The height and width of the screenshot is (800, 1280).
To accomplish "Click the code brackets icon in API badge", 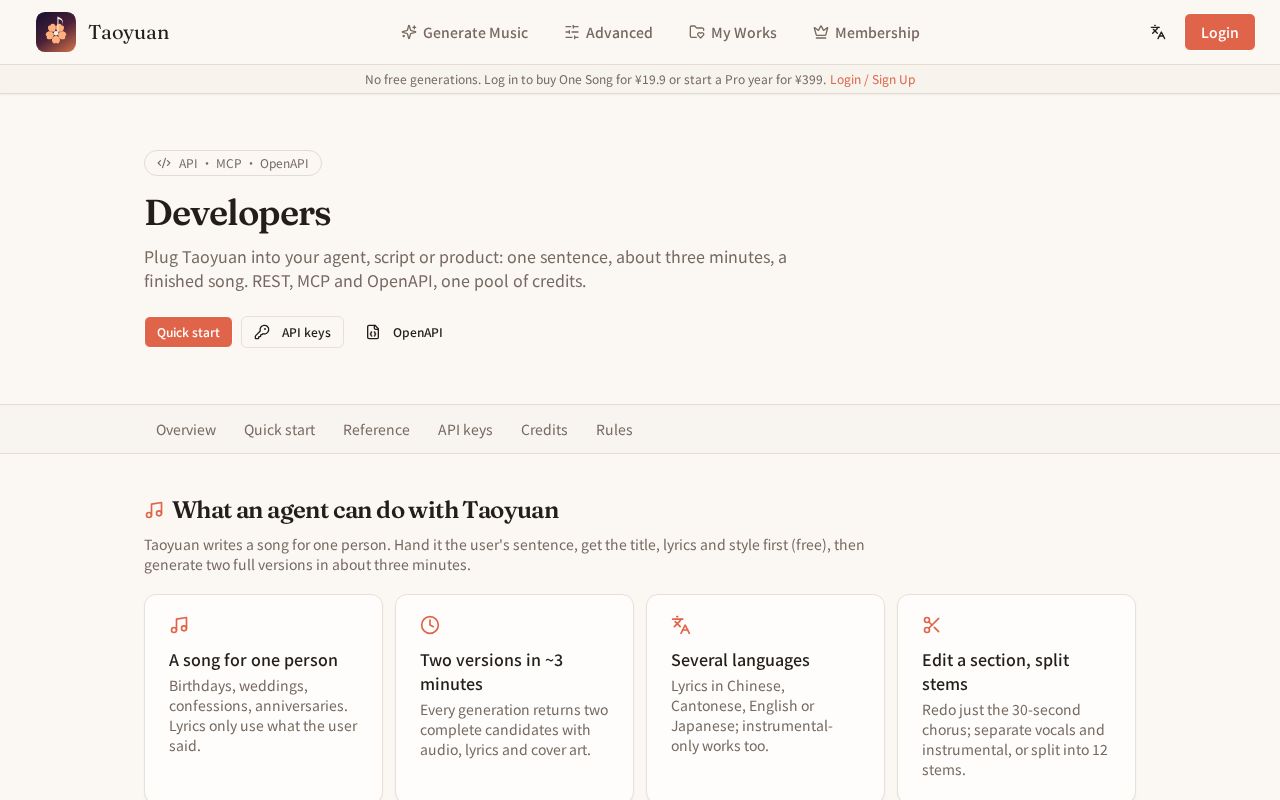I will tap(164, 163).
